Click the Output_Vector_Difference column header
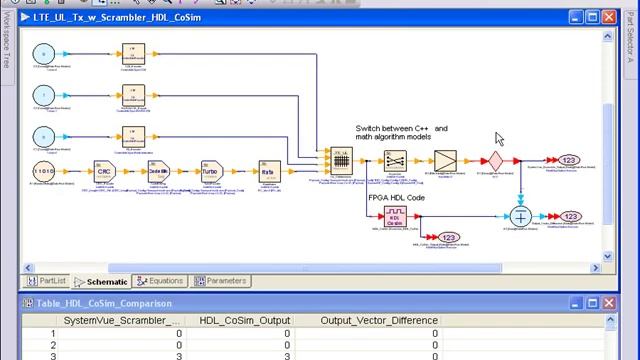The height and width of the screenshot is (360, 640). (368, 320)
